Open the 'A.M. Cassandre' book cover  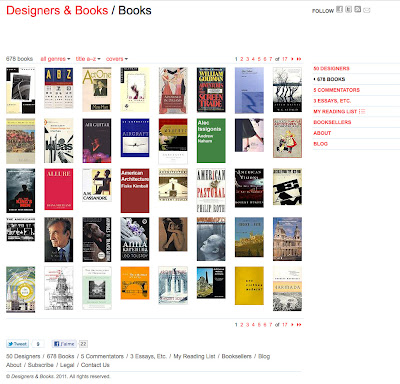point(97,185)
